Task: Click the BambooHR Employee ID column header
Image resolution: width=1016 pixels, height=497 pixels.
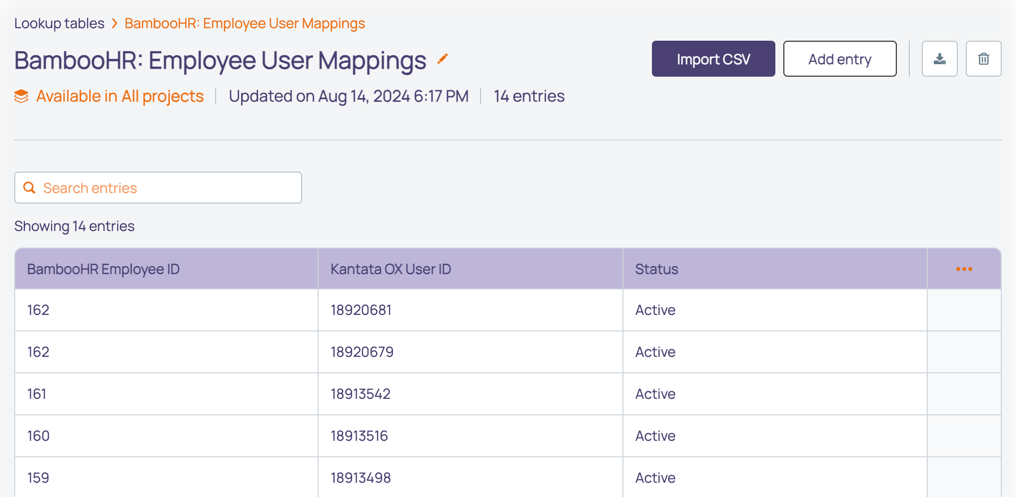Action: (167, 269)
